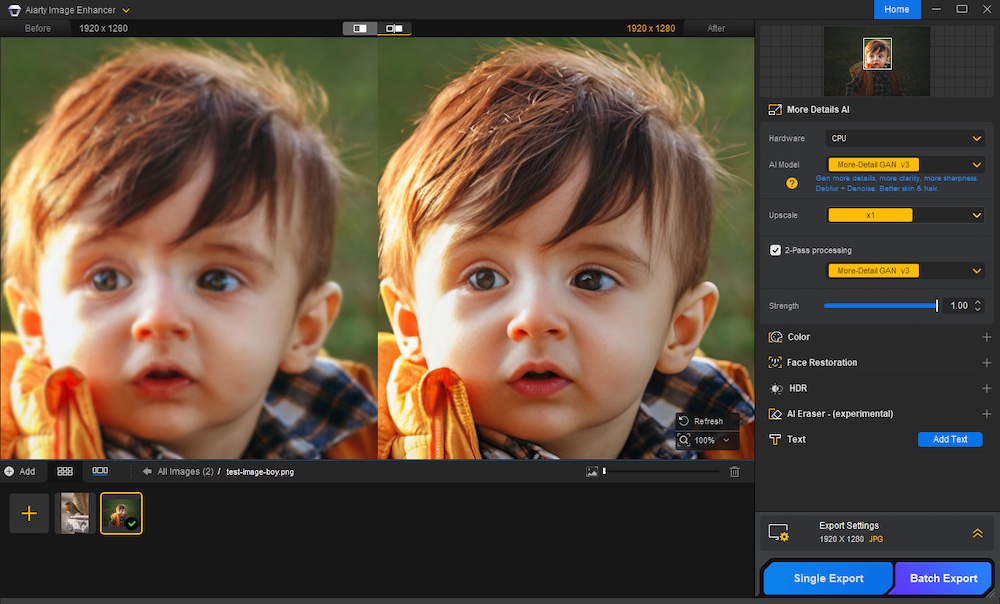
Task: Go to the Home tab
Action: pyautogui.click(x=897, y=9)
